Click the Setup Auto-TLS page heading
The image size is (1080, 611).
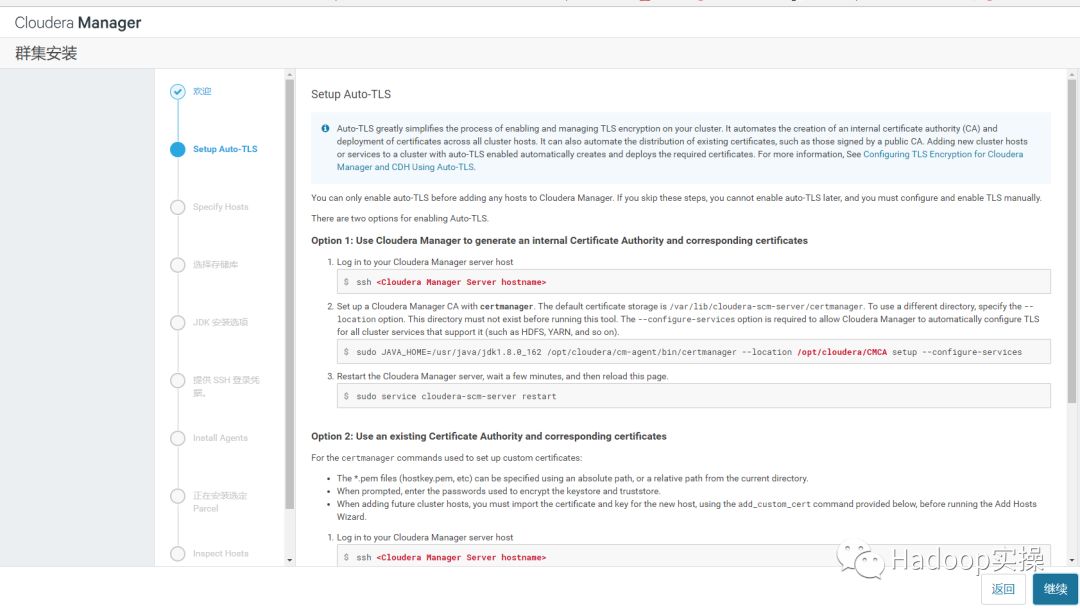(351, 94)
